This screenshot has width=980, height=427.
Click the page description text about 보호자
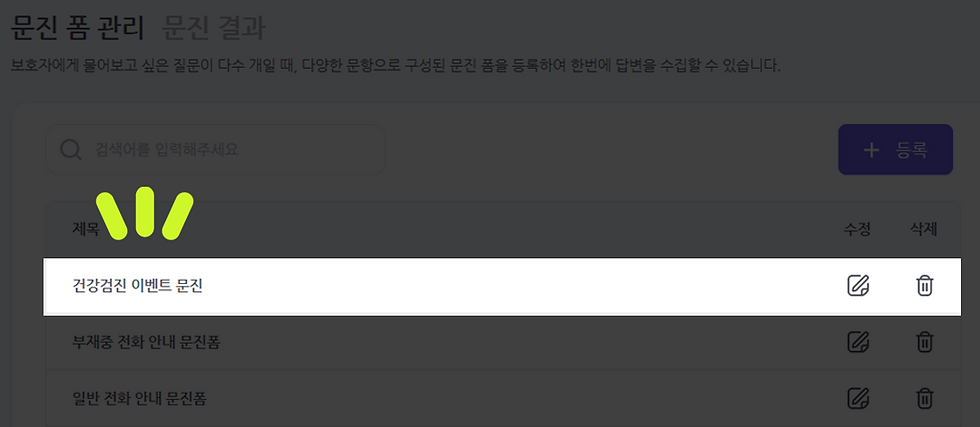pos(396,66)
